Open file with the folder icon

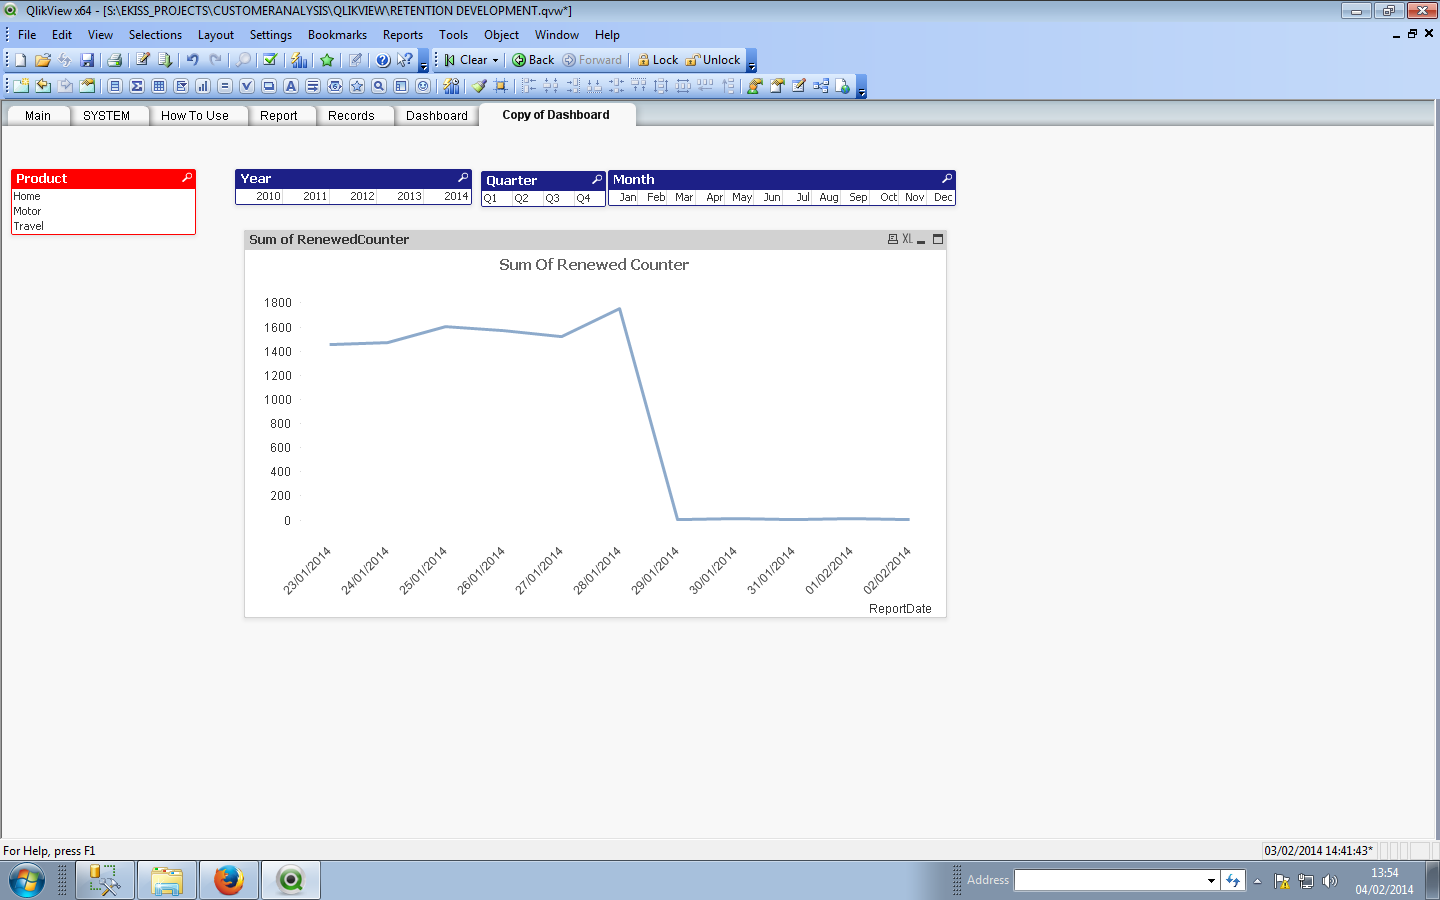tap(42, 60)
